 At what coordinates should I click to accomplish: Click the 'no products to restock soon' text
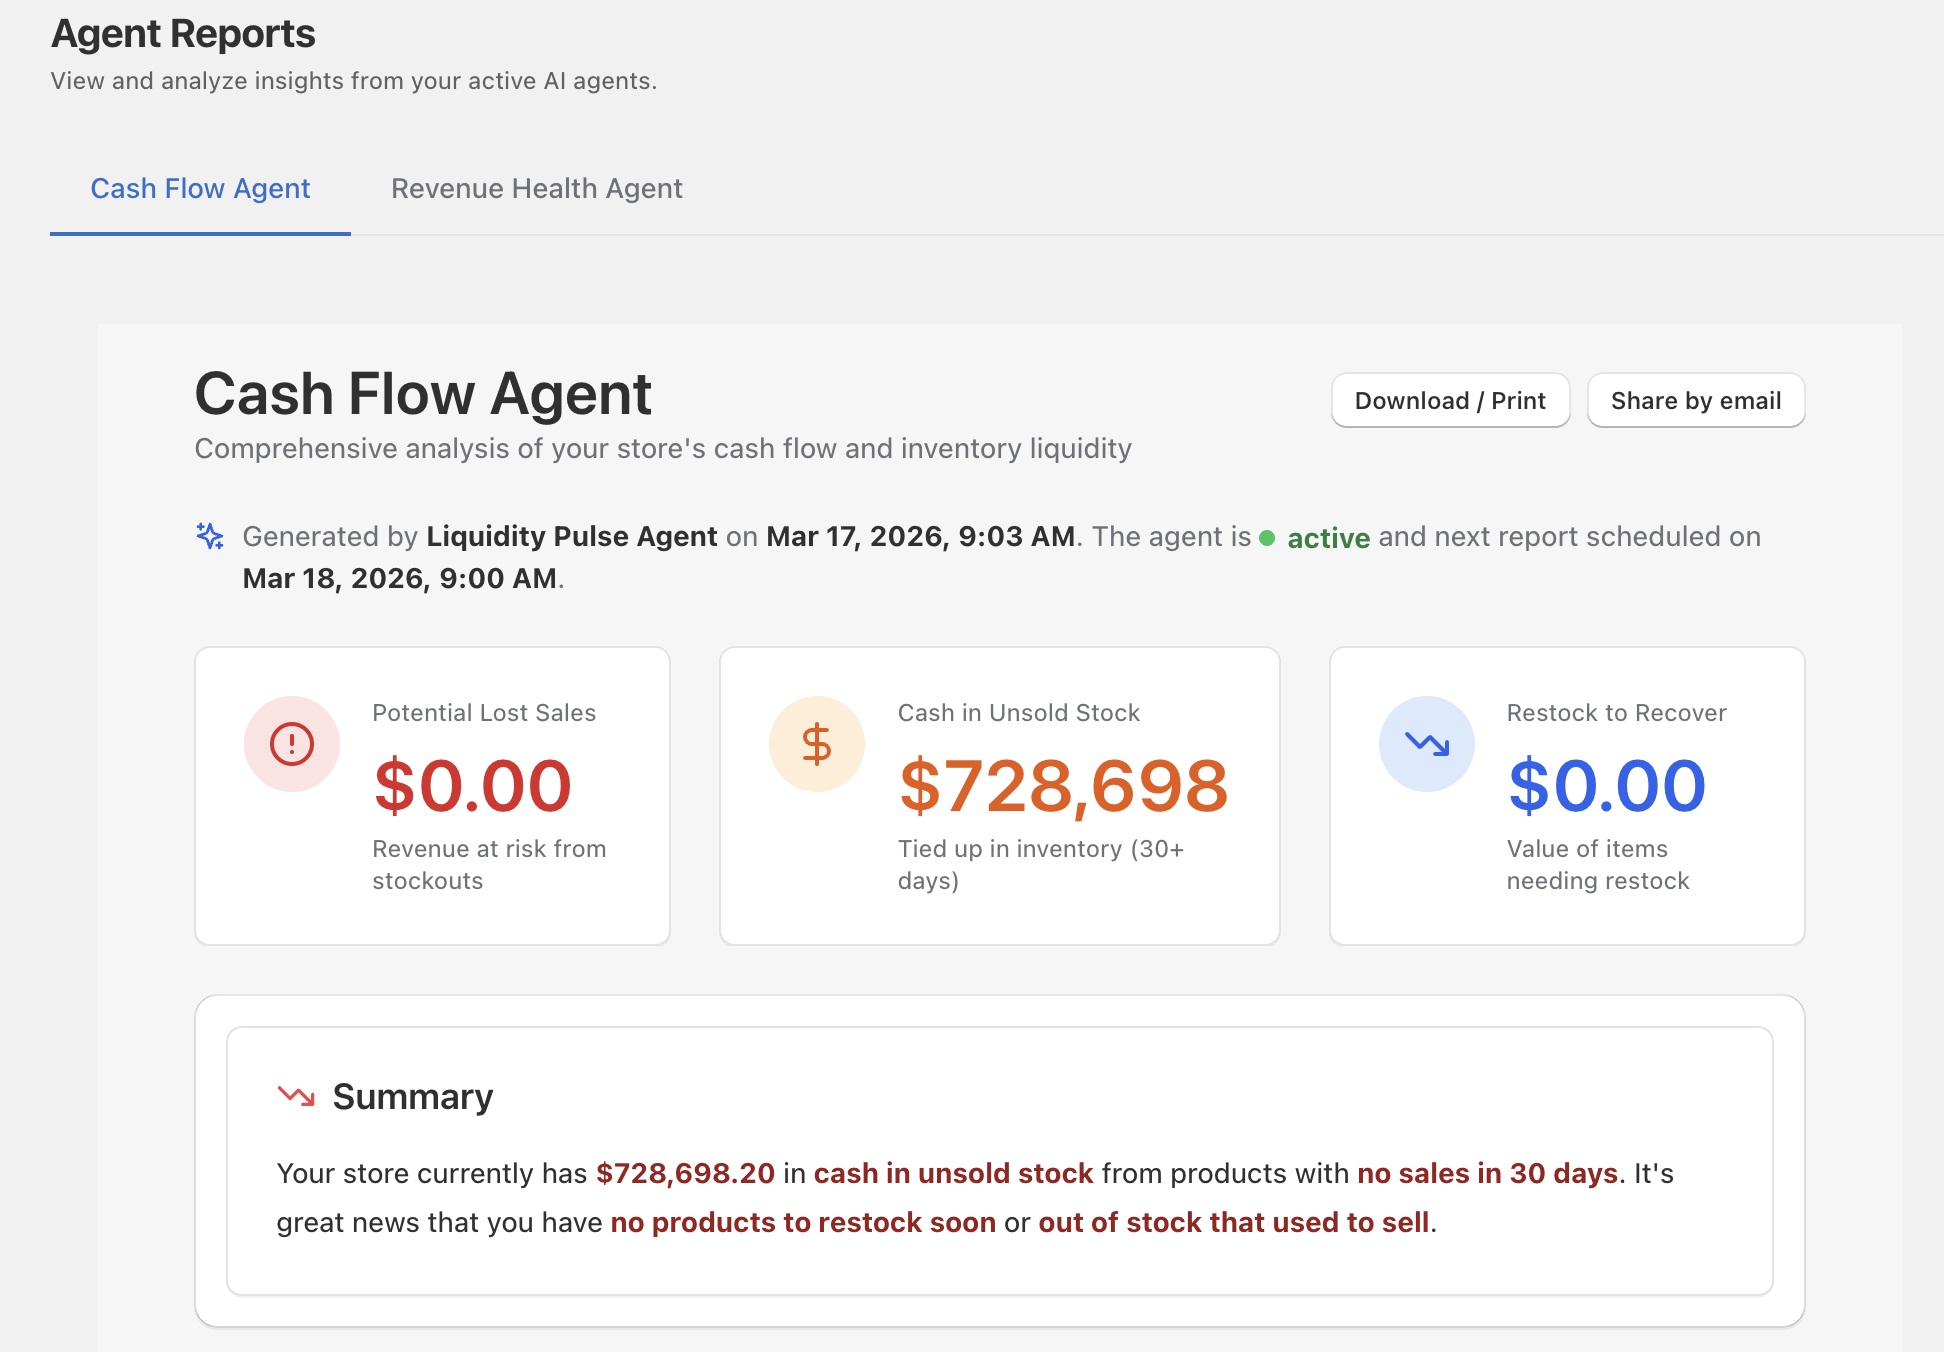[x=803, y=1222]
